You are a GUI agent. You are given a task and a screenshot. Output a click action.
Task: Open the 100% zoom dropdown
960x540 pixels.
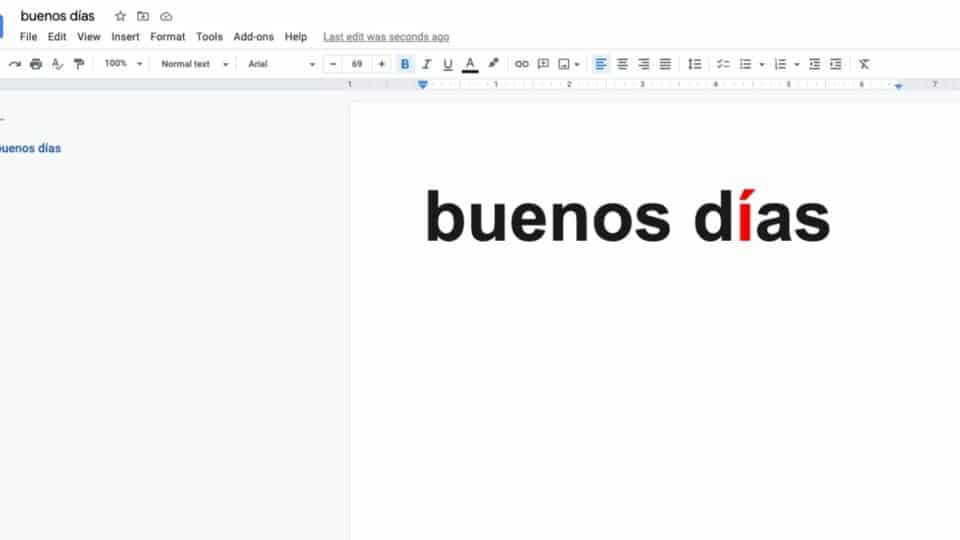[x=124, y=64]
